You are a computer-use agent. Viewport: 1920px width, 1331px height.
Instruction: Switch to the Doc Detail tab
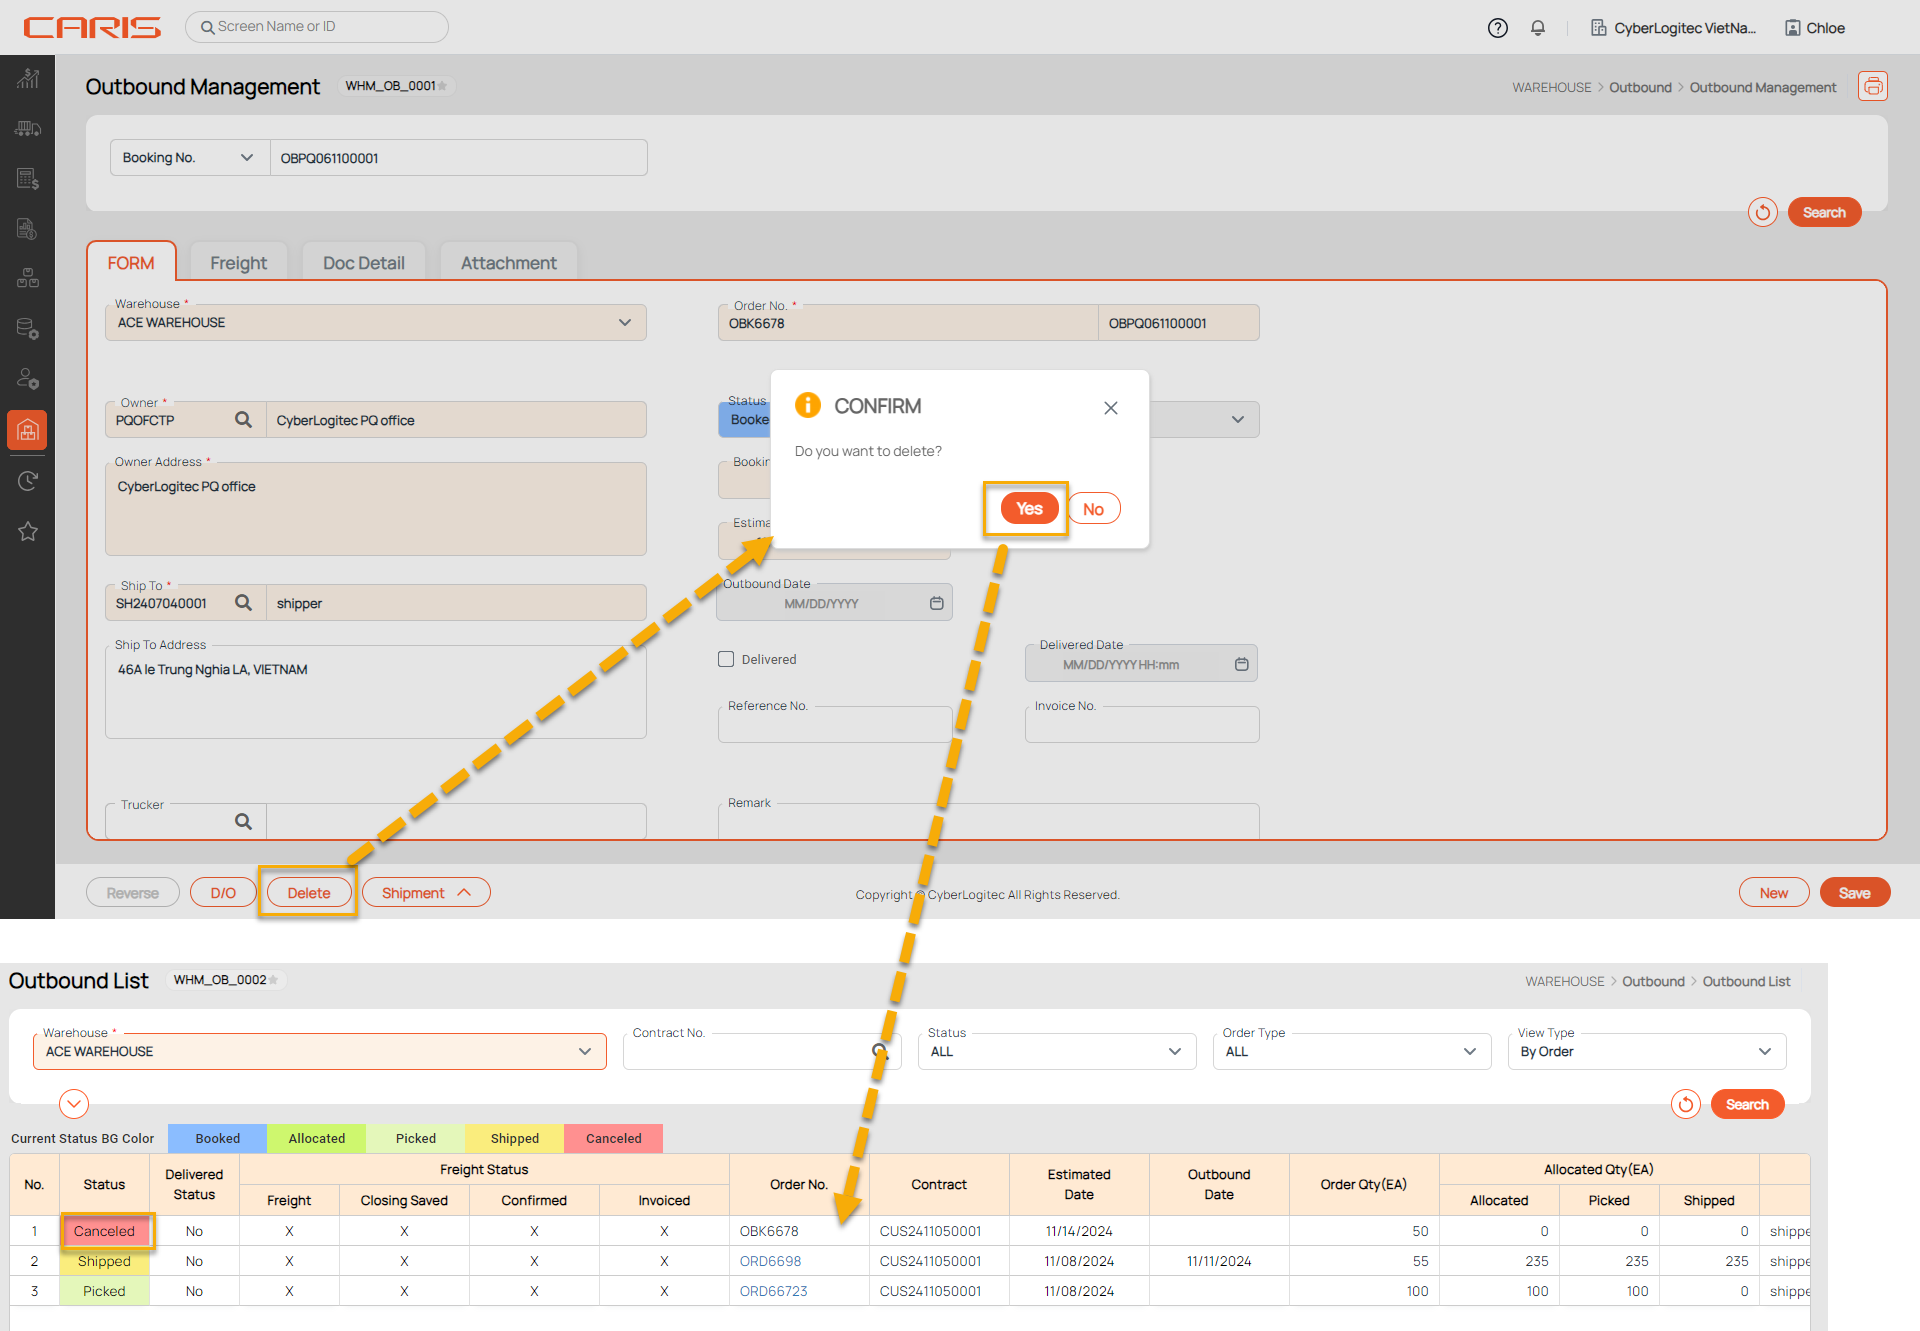pos(364,263)
